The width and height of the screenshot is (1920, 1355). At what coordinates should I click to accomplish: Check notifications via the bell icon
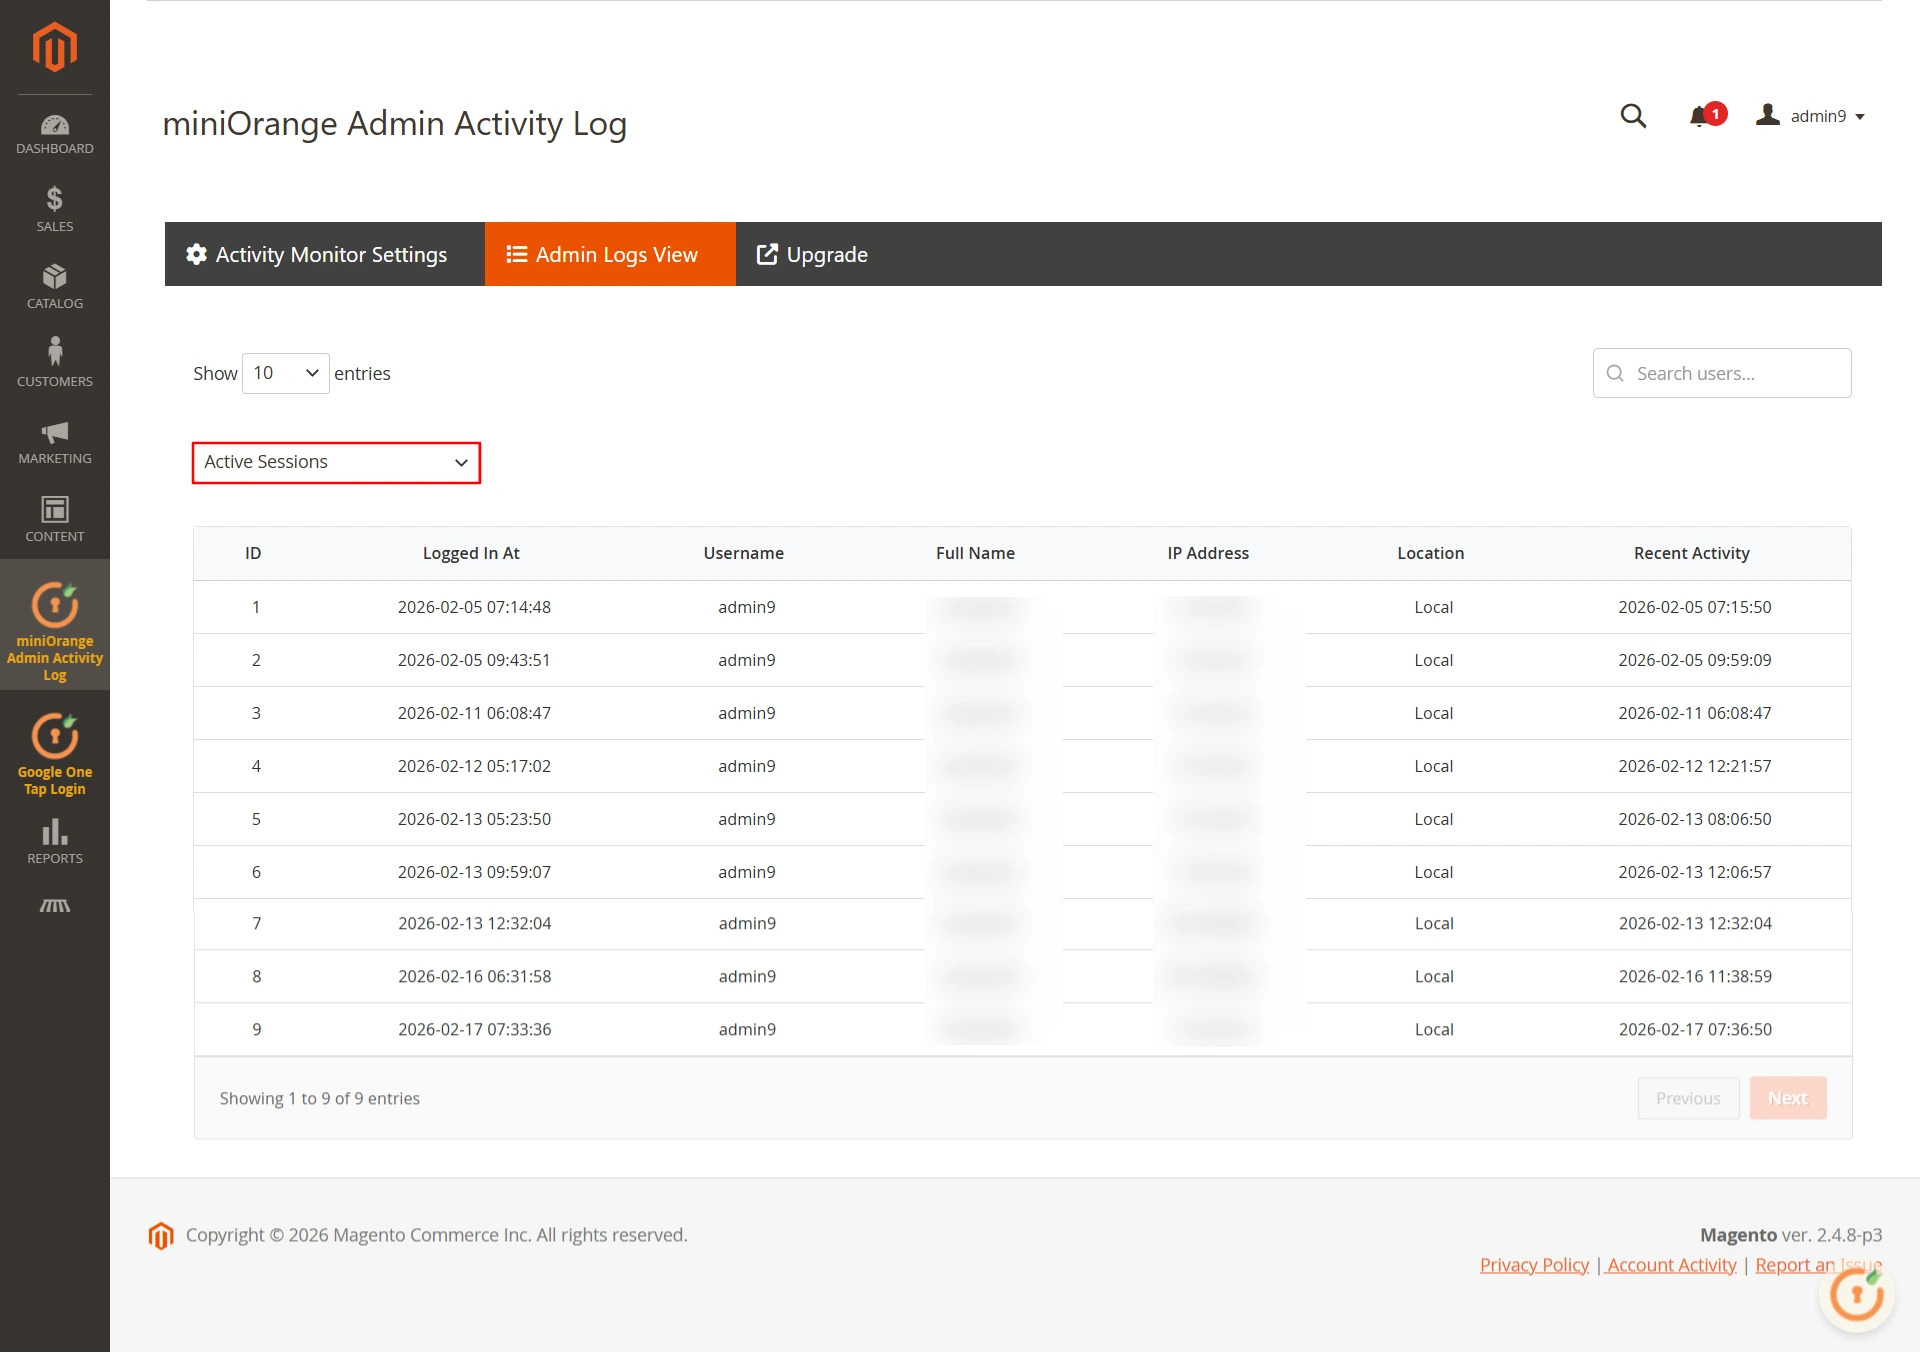pos(1700,116)
